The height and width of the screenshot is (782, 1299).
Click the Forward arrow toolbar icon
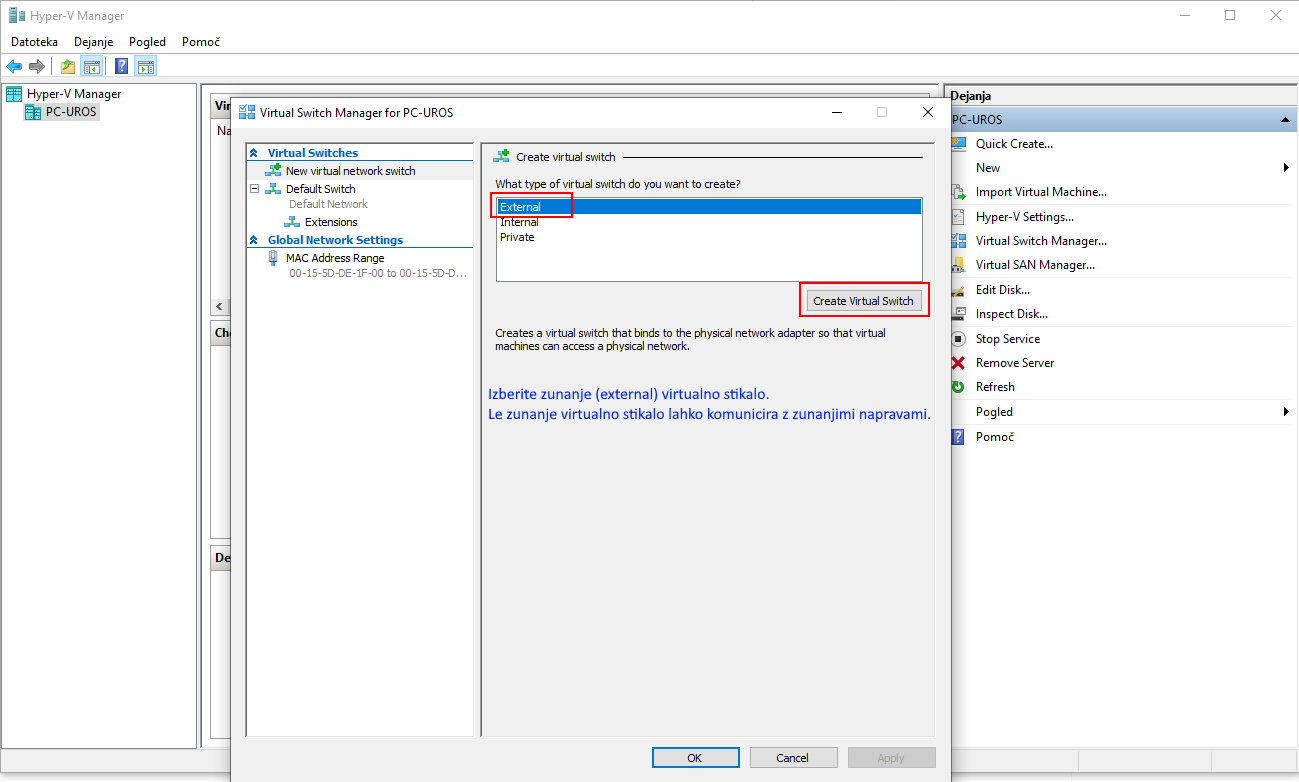point(37,67)
